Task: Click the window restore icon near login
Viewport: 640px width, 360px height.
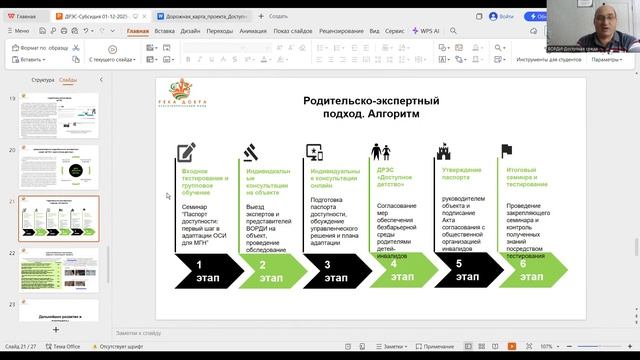Action: point(479,16)
